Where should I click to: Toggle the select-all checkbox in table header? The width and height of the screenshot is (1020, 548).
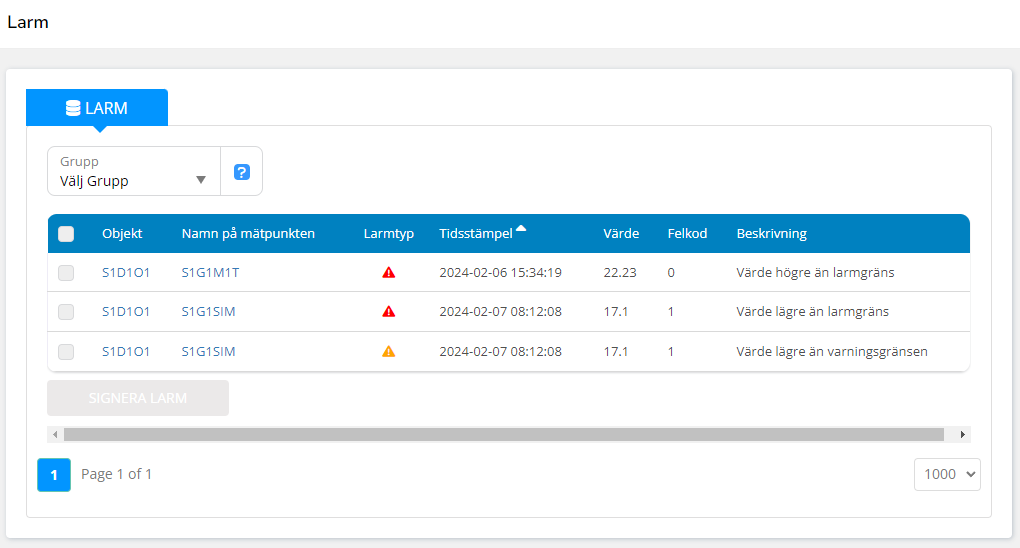(66, 234)
